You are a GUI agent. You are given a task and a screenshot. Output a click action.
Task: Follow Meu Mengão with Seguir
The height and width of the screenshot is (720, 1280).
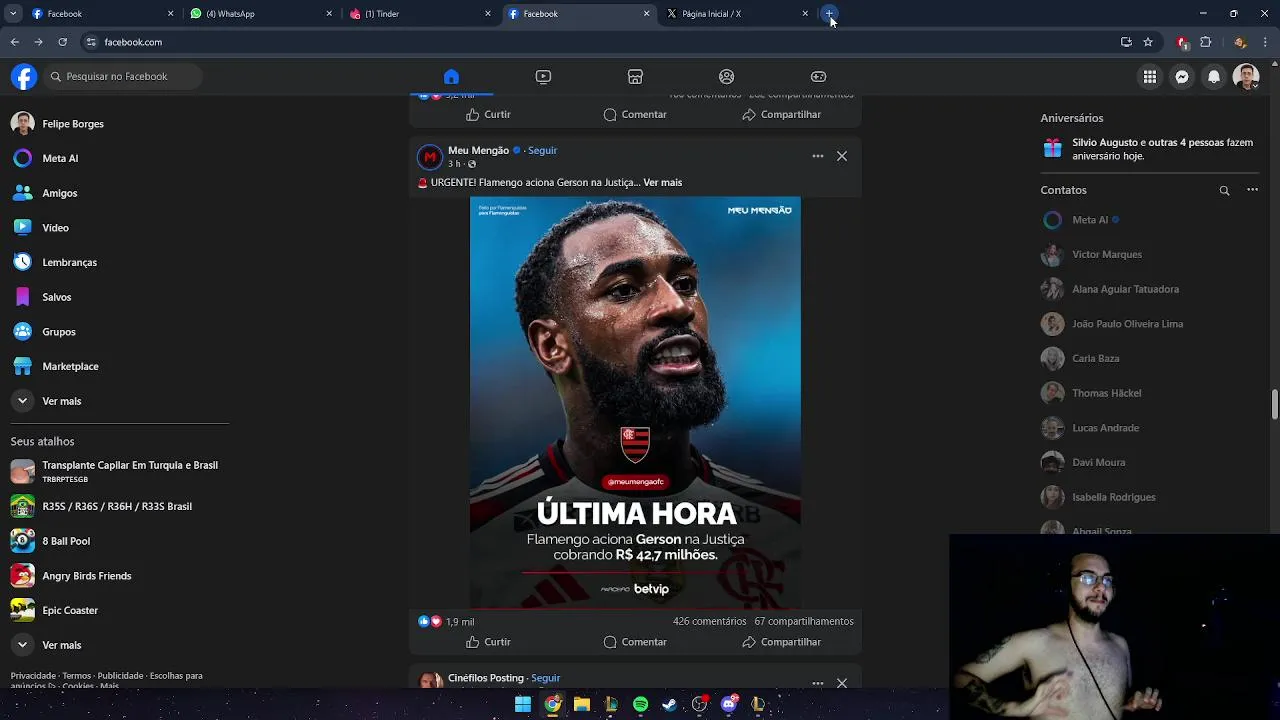(x=542, y=151)
